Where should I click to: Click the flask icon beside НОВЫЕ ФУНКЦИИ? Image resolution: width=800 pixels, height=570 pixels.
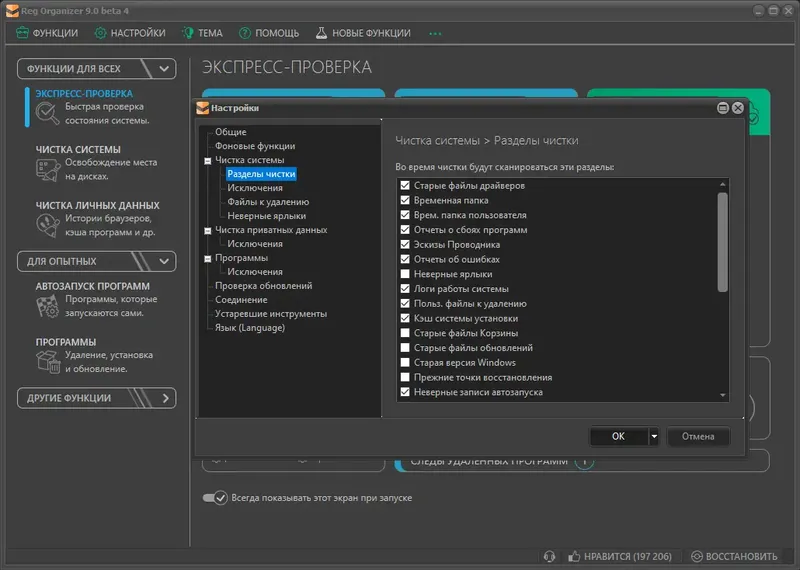tap(321, 33)
